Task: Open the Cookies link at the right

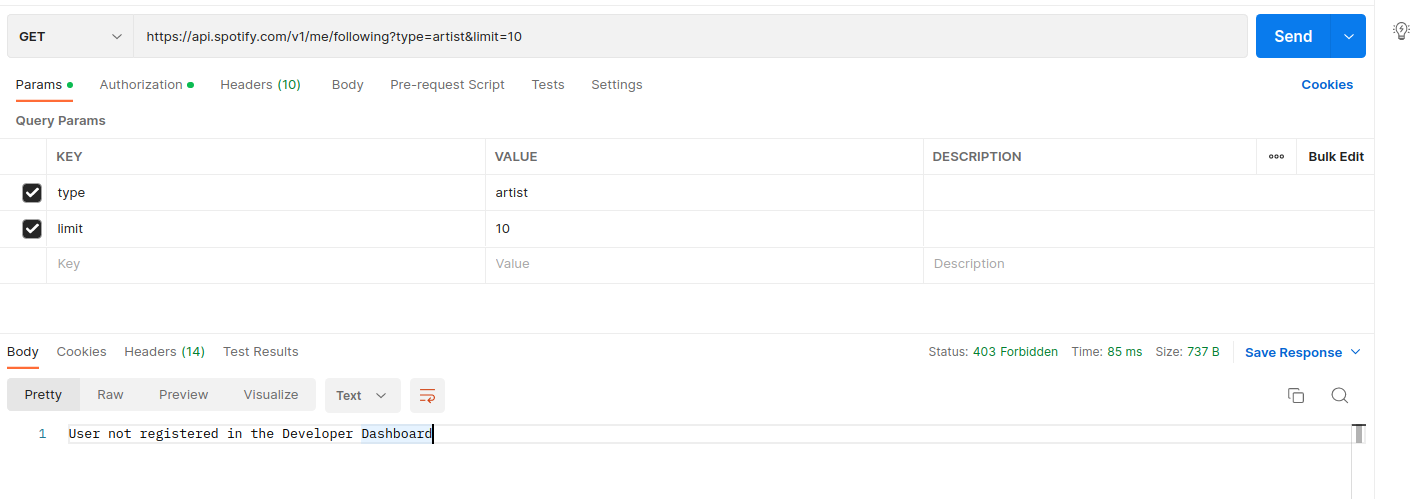Action: pos(1327,85)
